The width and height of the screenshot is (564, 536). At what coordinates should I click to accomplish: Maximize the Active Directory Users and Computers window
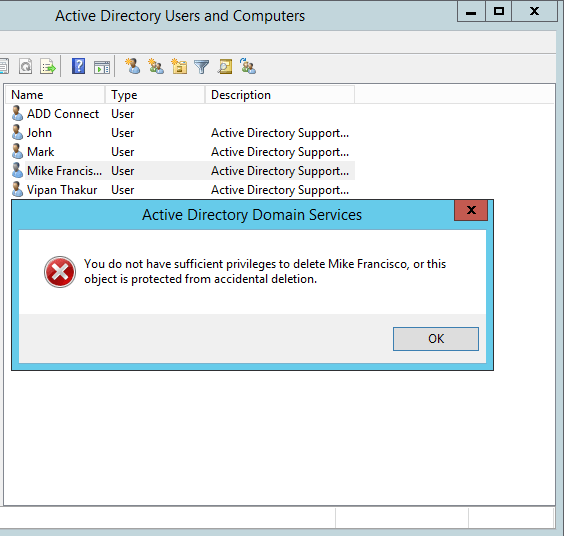(x=499, y=11)
